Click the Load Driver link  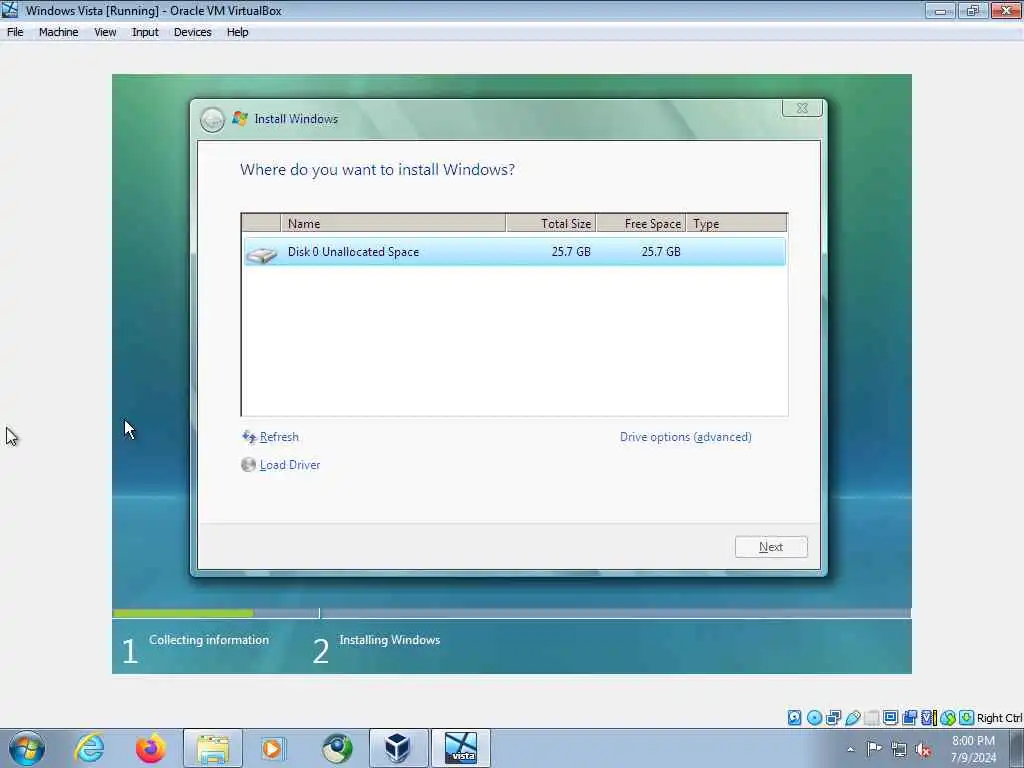click(290, 465)
